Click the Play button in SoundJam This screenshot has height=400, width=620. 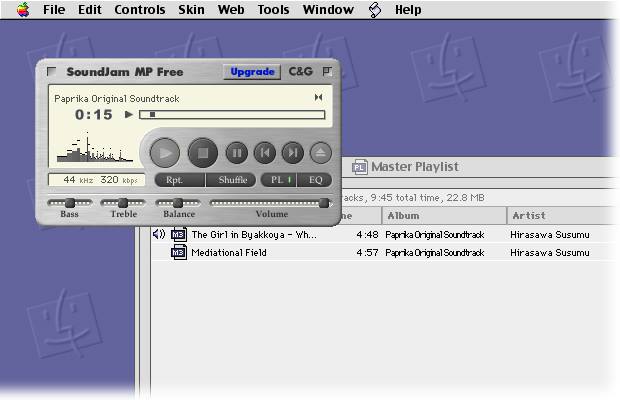[165, 153]
